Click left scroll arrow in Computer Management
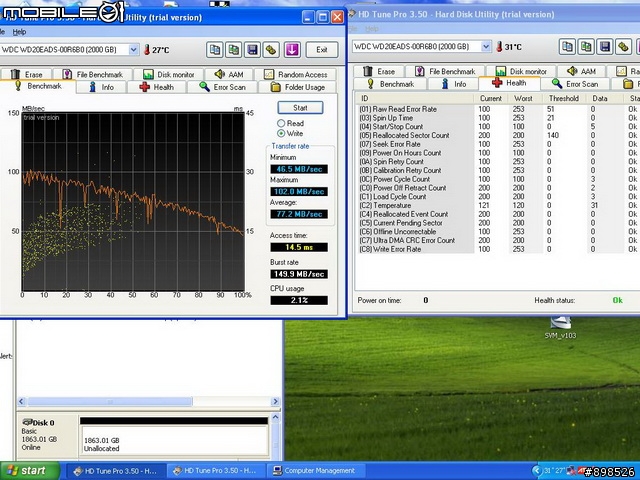Viewport: 640px width, 480px height. 22,402
